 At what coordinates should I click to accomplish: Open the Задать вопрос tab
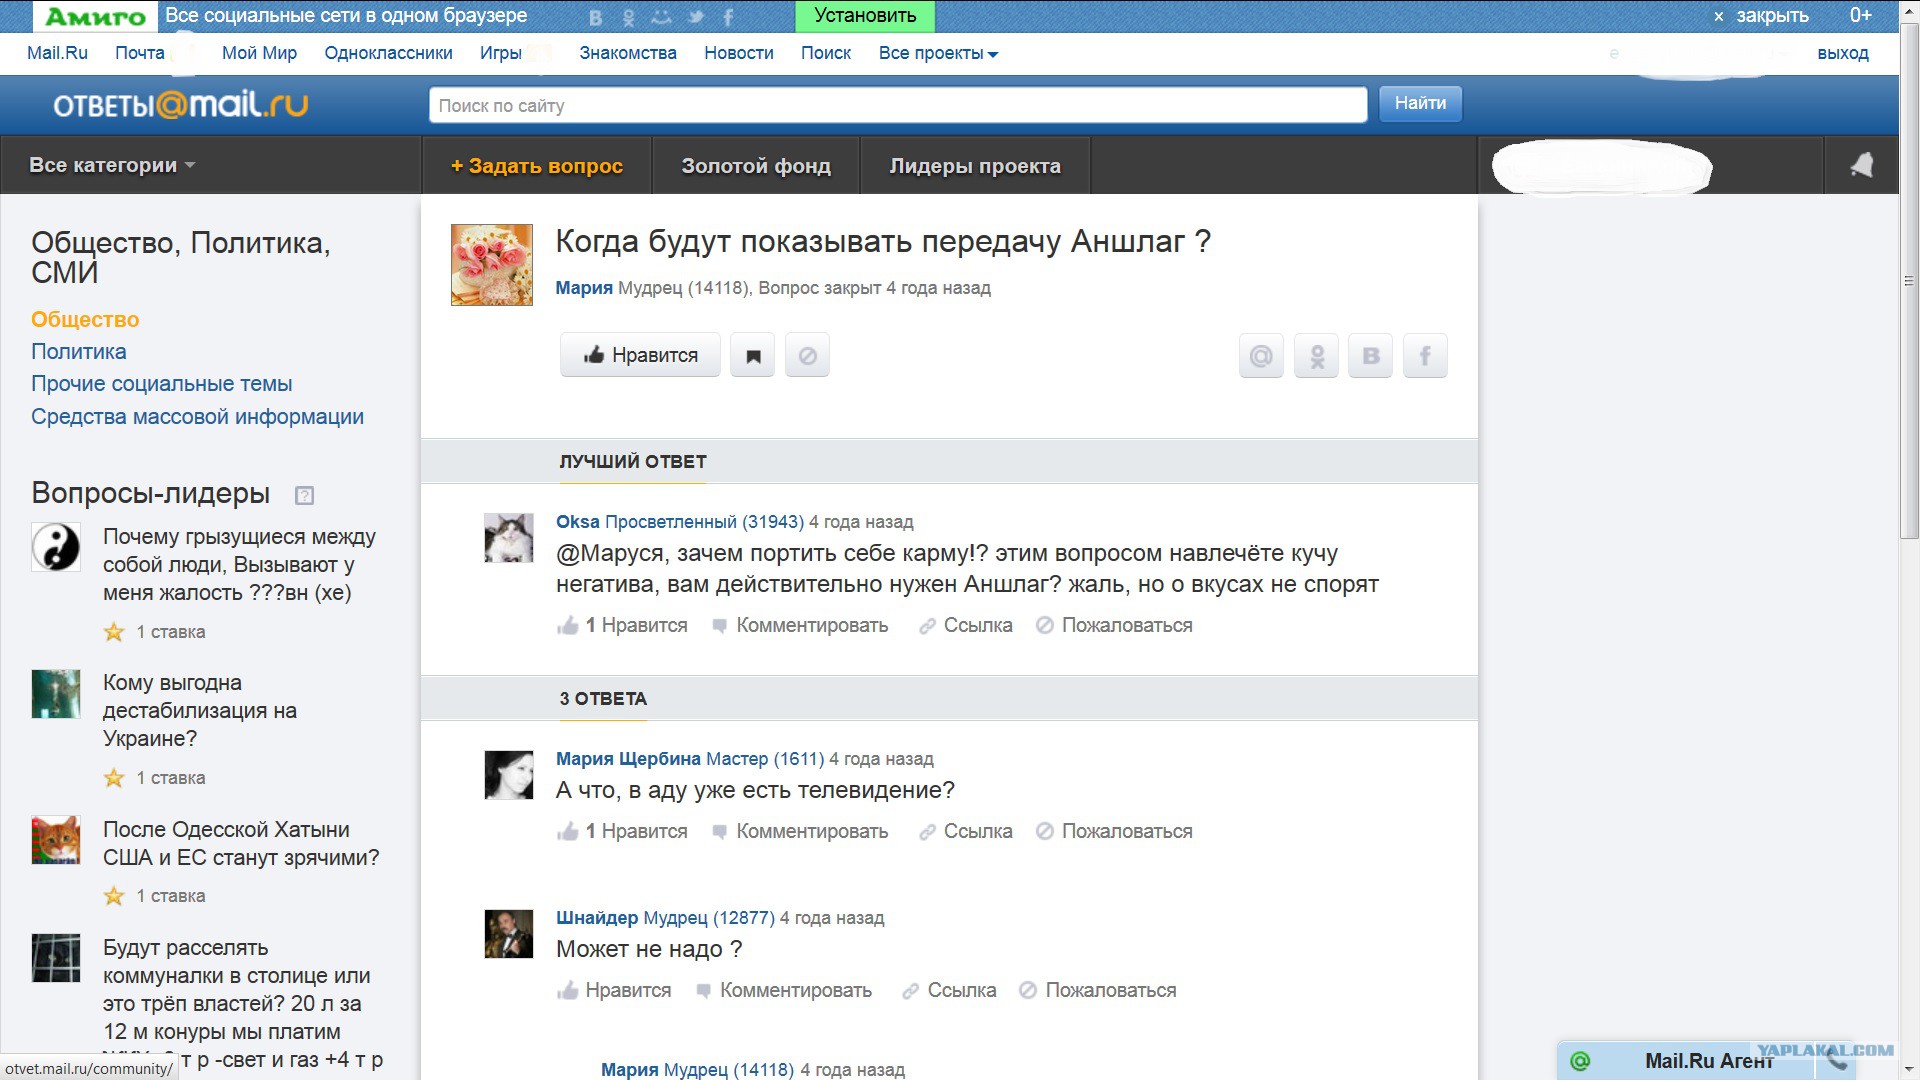click(x=537, y=166)
